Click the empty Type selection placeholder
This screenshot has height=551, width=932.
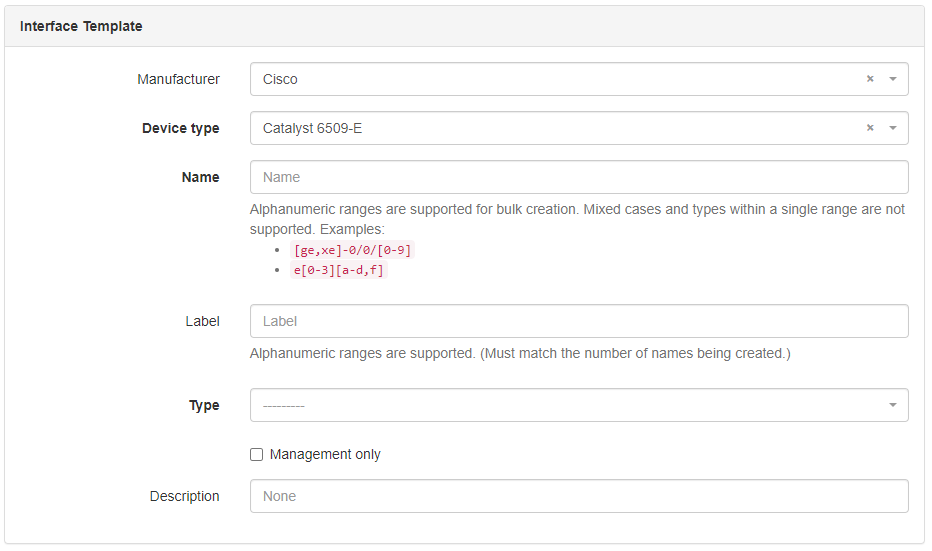click(284, 405)
